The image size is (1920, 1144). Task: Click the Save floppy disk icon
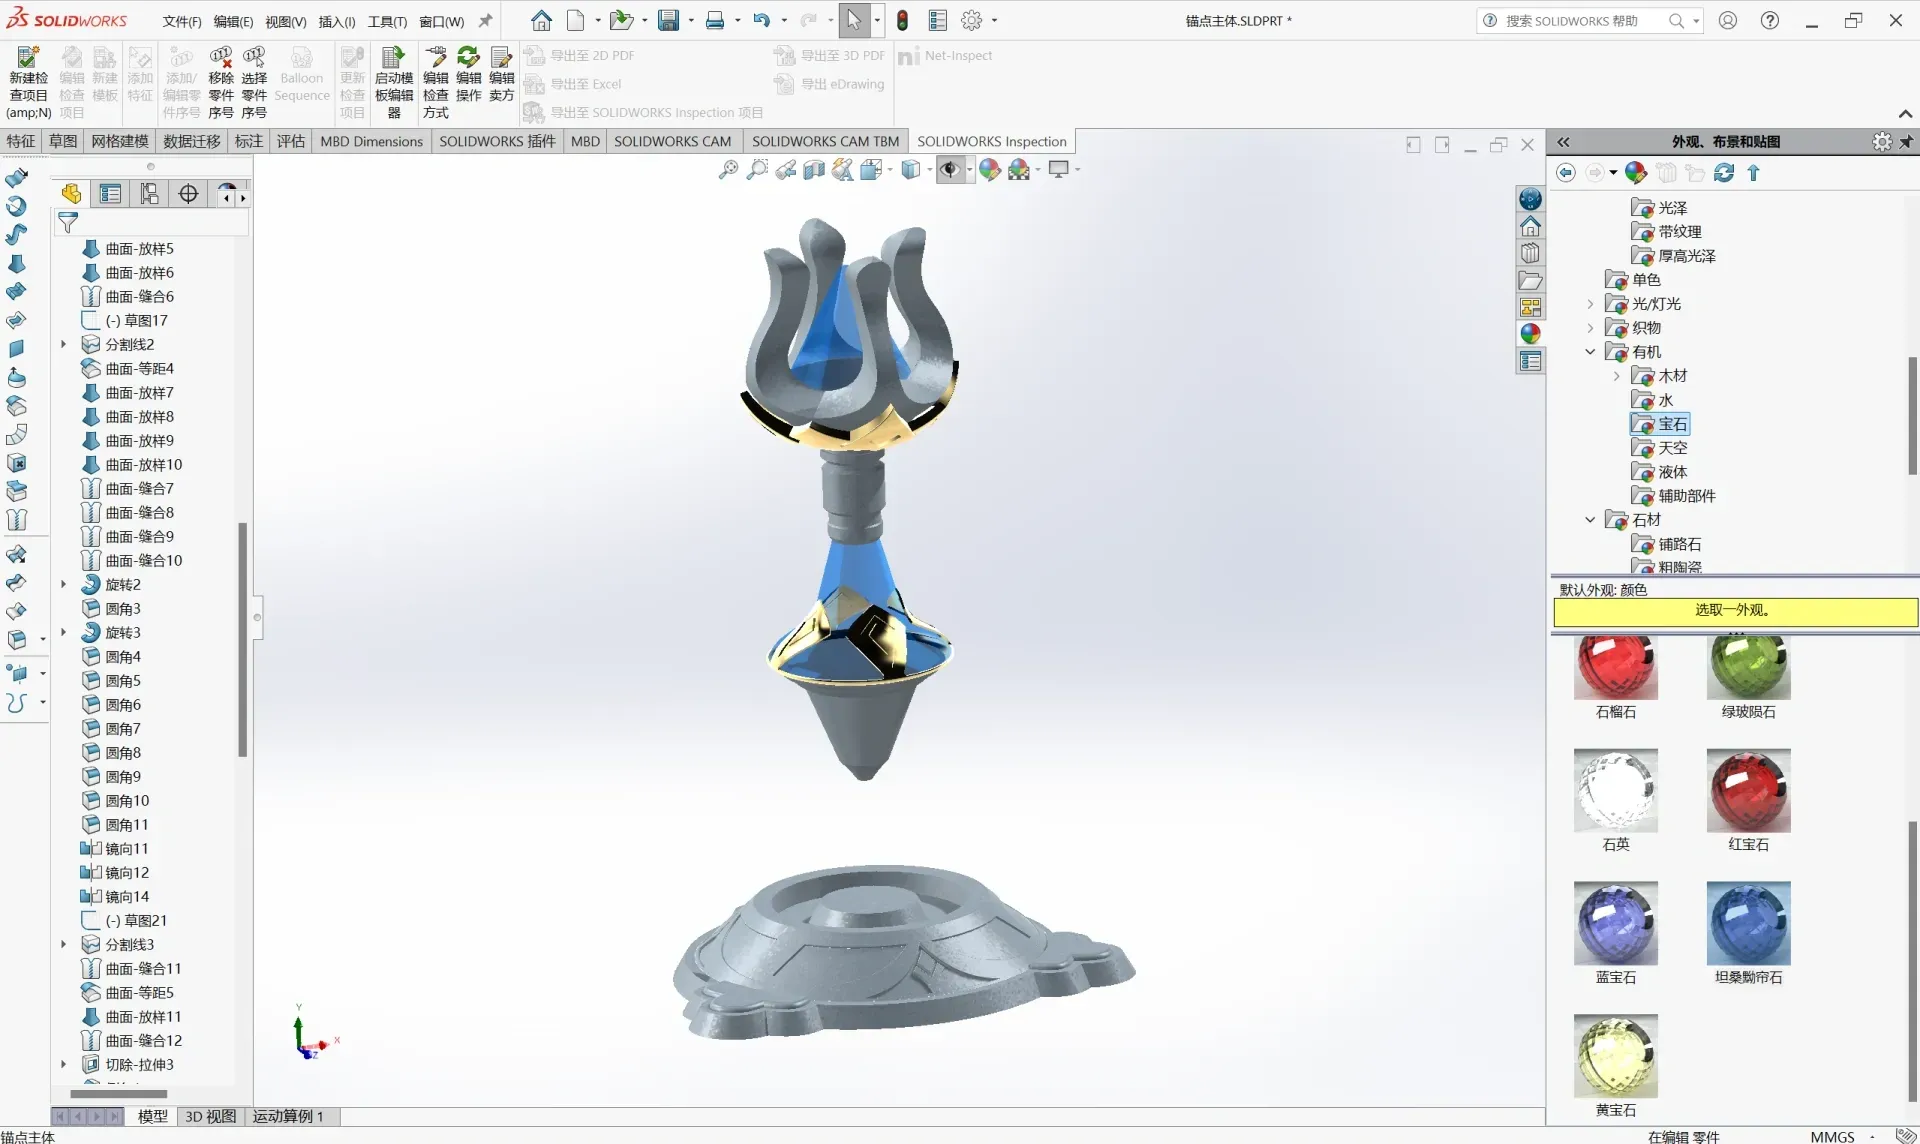(x=668, y=20)
